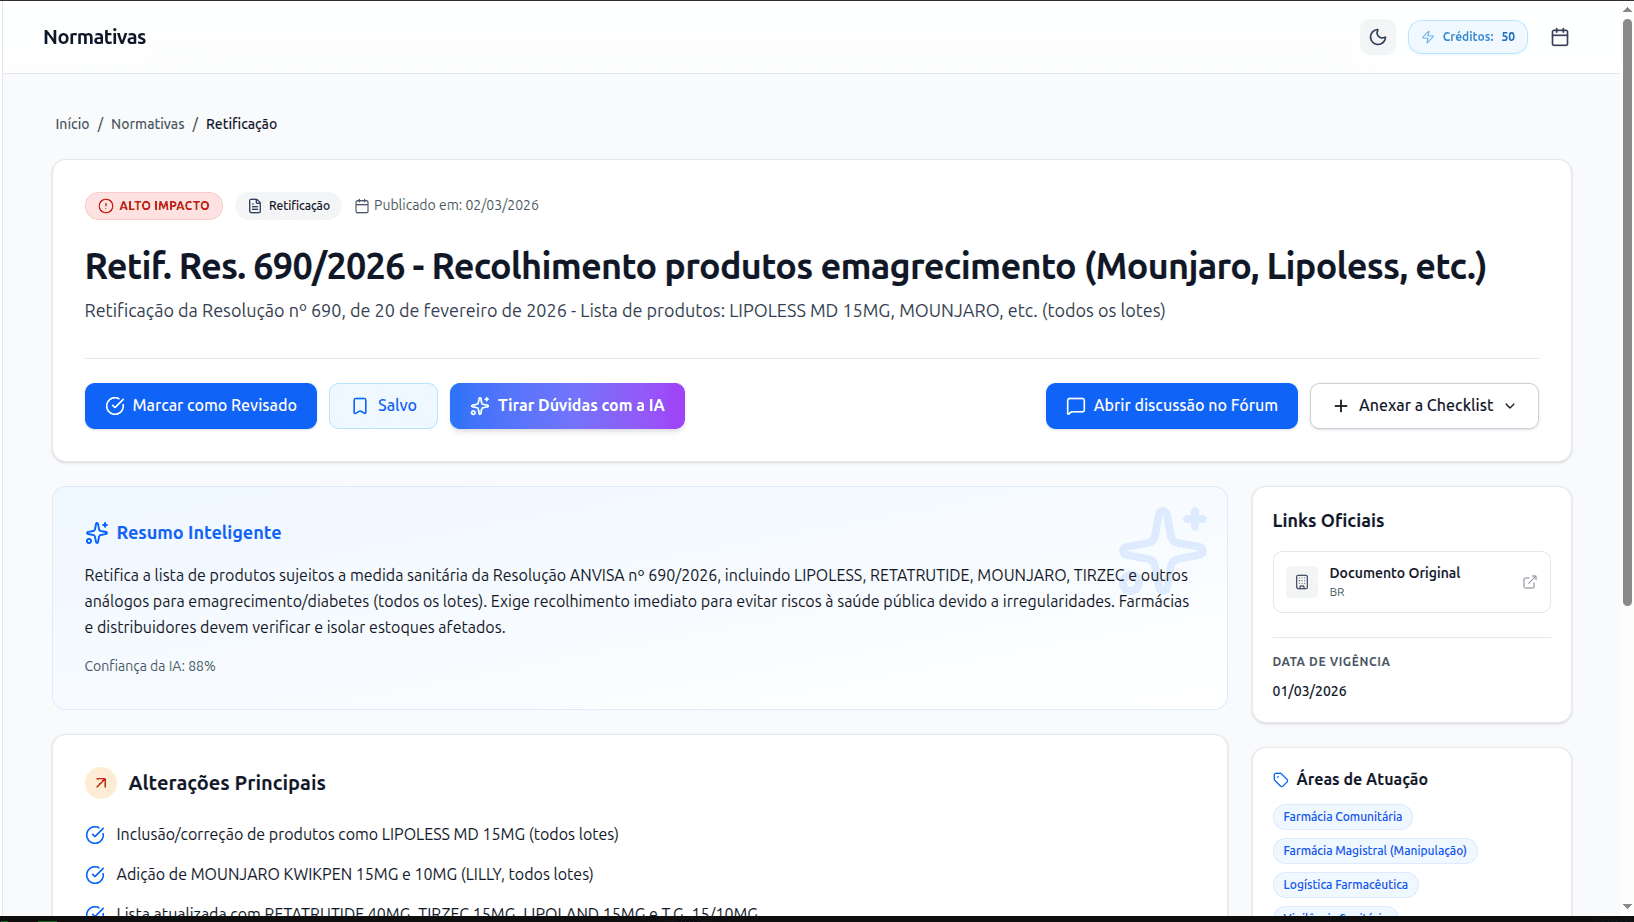Click the Créditos: 50 badge
The width and height of the screenshot is (1634, 922).
(1467, 37)
